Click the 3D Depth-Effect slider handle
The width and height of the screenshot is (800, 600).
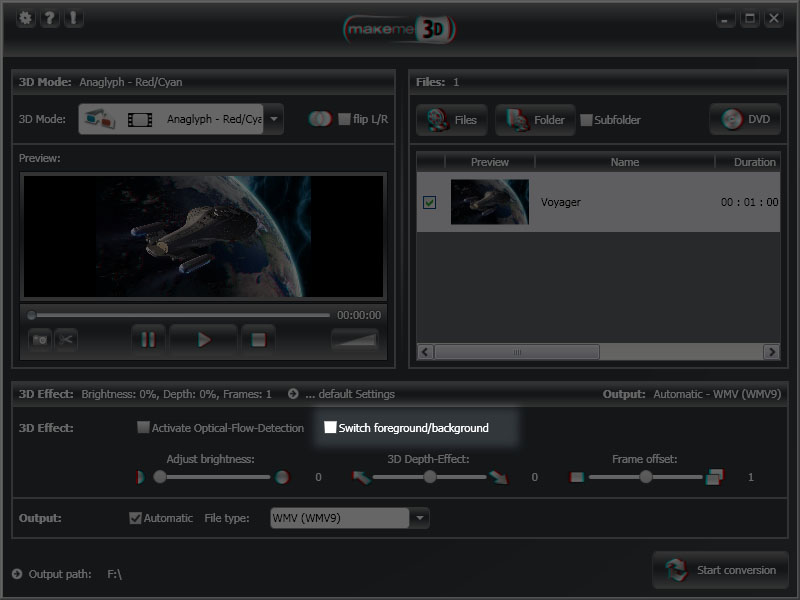430,477
